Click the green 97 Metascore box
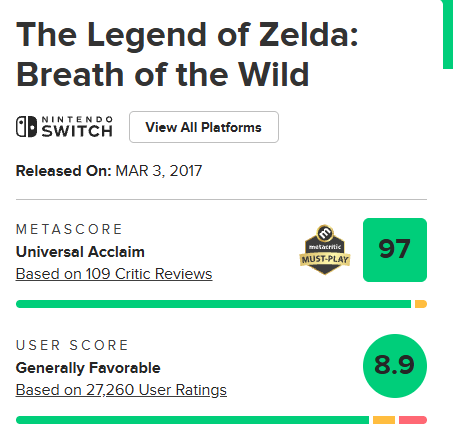 (x=395, y=250)
